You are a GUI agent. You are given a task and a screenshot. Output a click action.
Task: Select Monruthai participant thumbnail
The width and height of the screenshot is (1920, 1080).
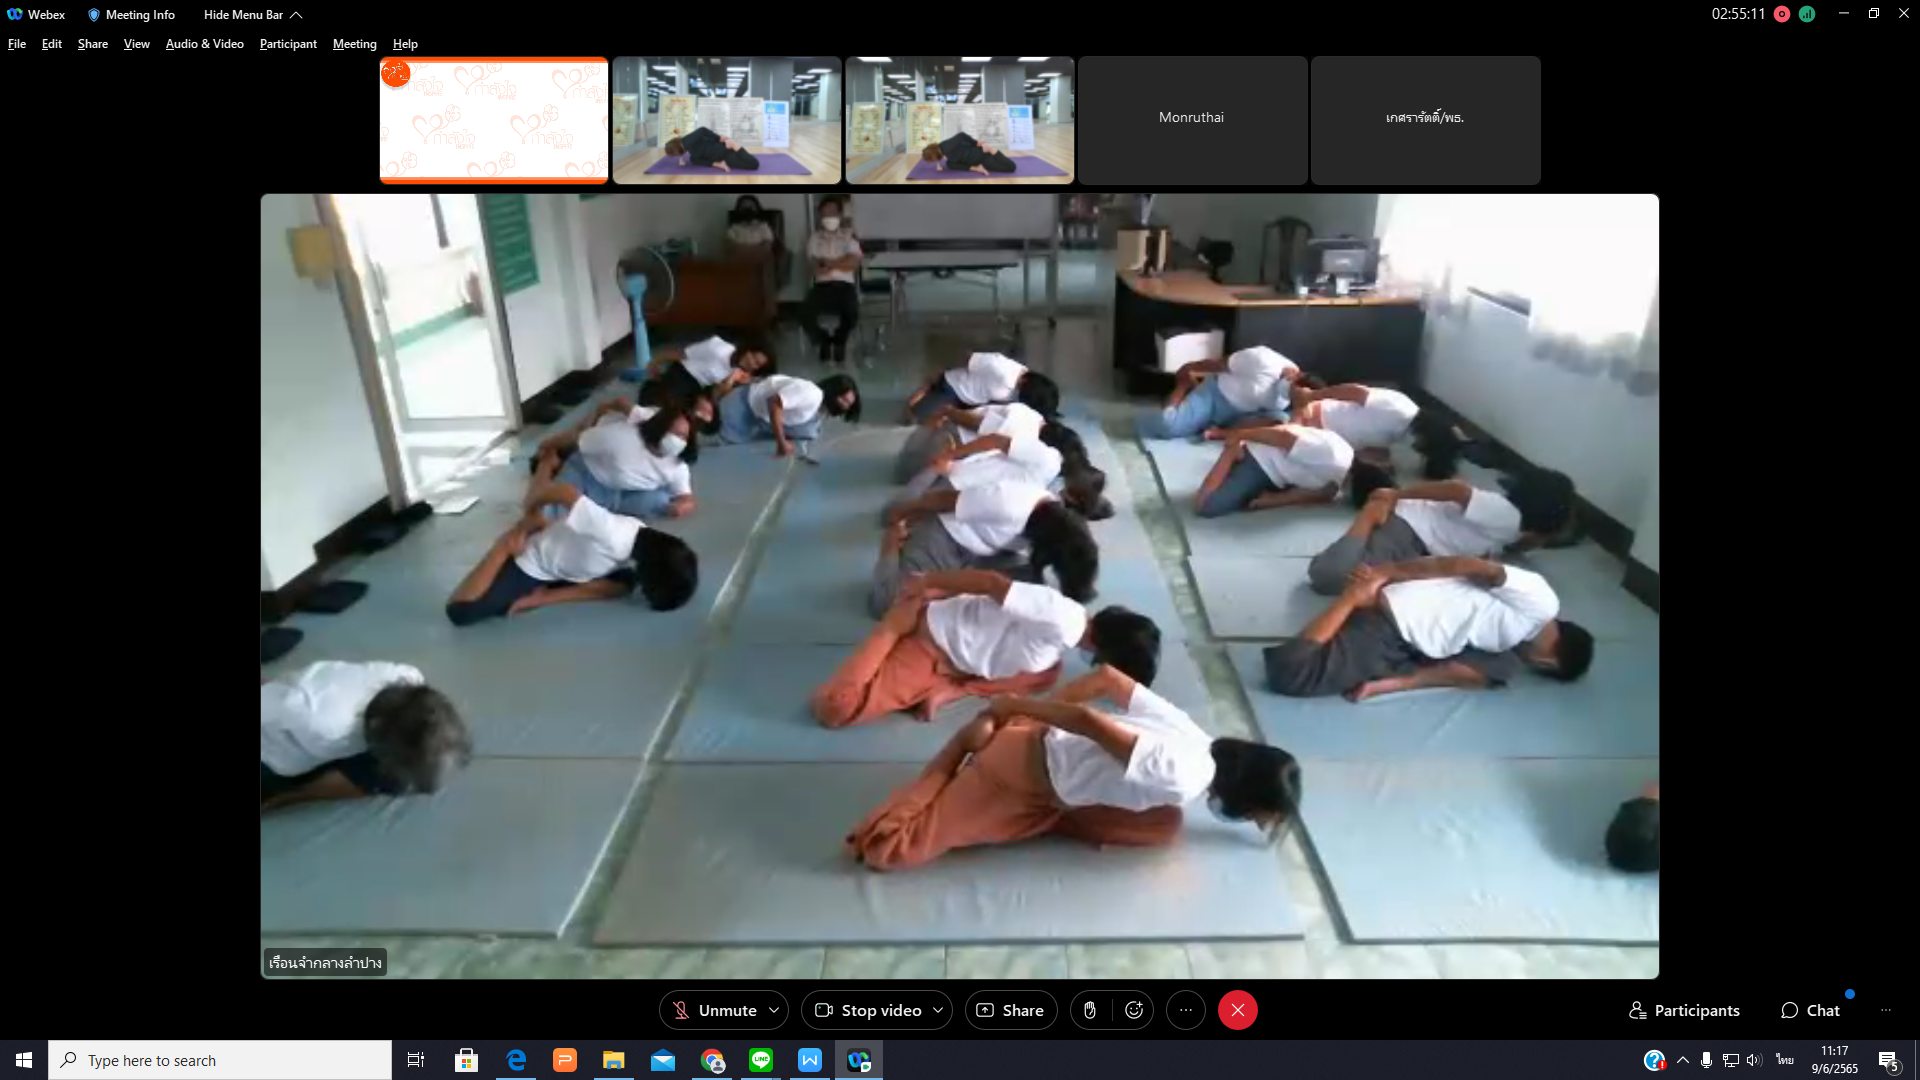1191,119
